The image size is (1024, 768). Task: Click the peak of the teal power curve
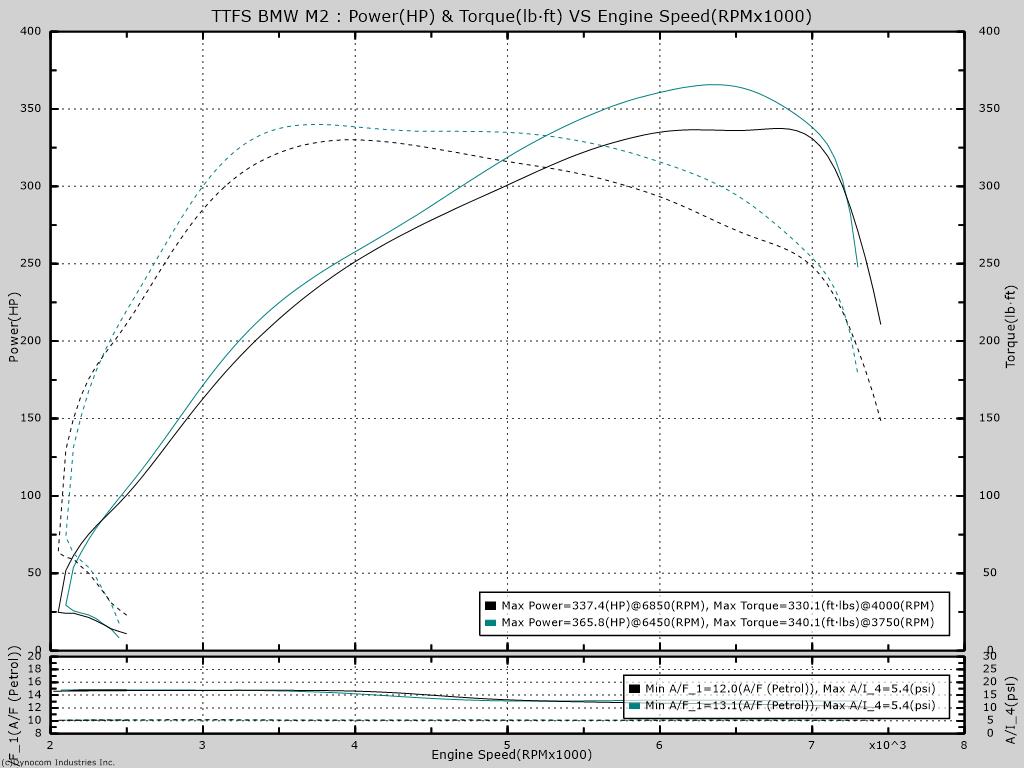(713, 85)
